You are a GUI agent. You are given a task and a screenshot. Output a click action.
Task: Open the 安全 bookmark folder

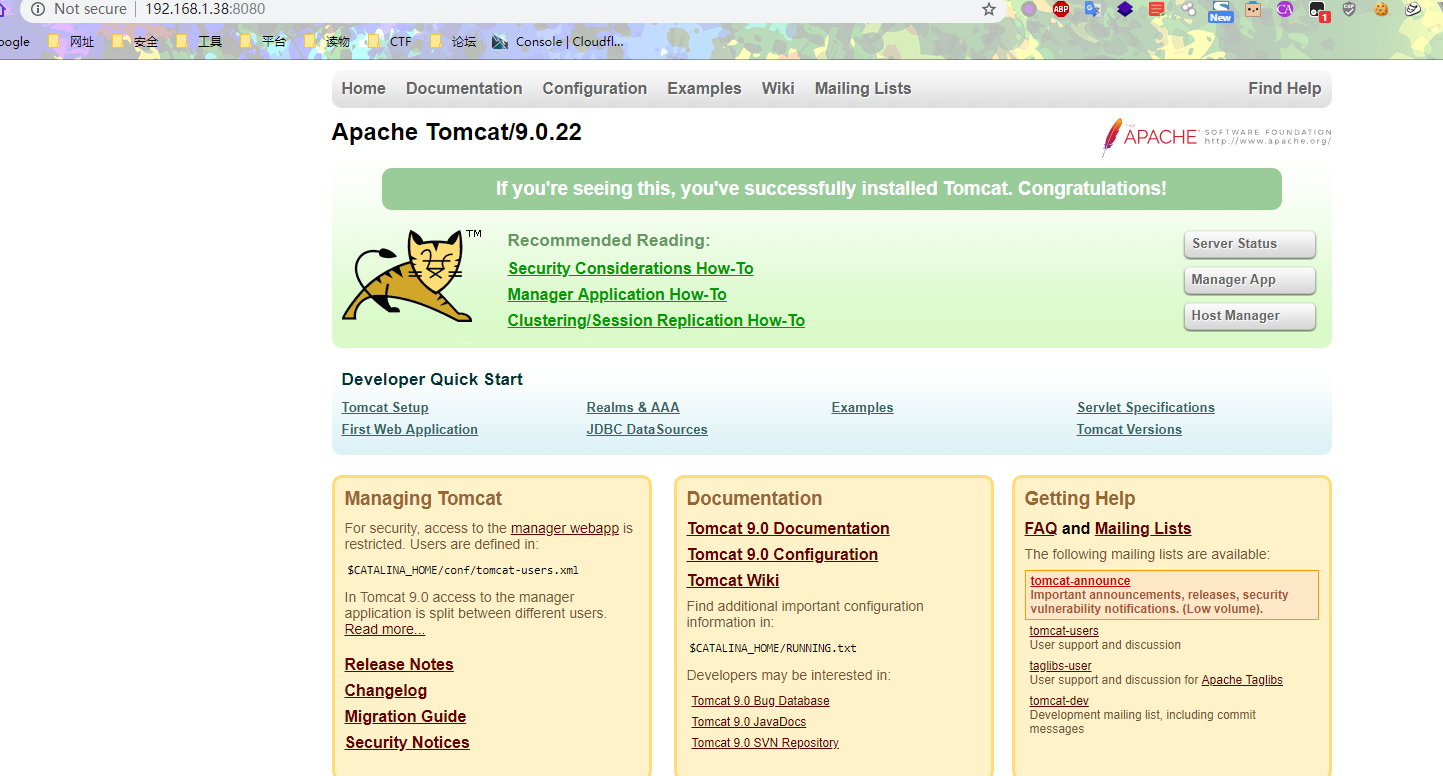coord(135,42)
